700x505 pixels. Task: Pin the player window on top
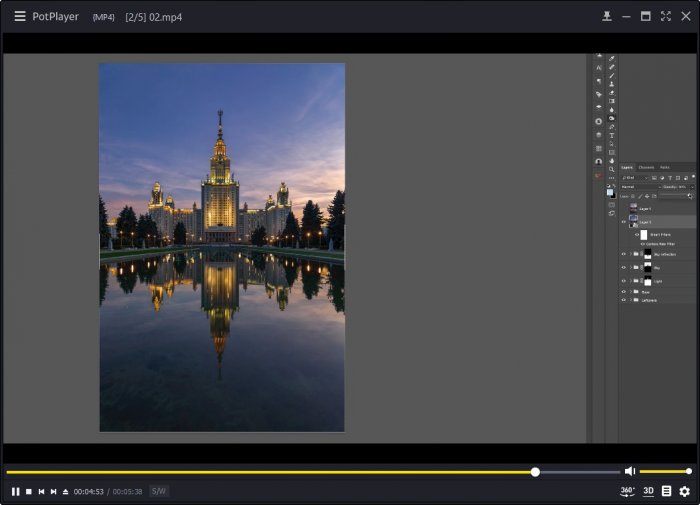(x=606, y=17)
